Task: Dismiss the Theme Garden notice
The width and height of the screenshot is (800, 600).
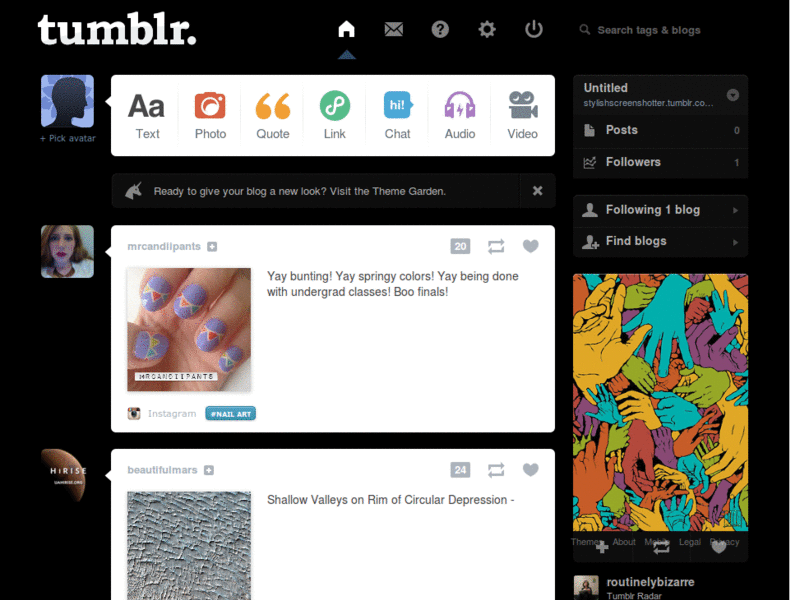Action: tap(537, 191)
